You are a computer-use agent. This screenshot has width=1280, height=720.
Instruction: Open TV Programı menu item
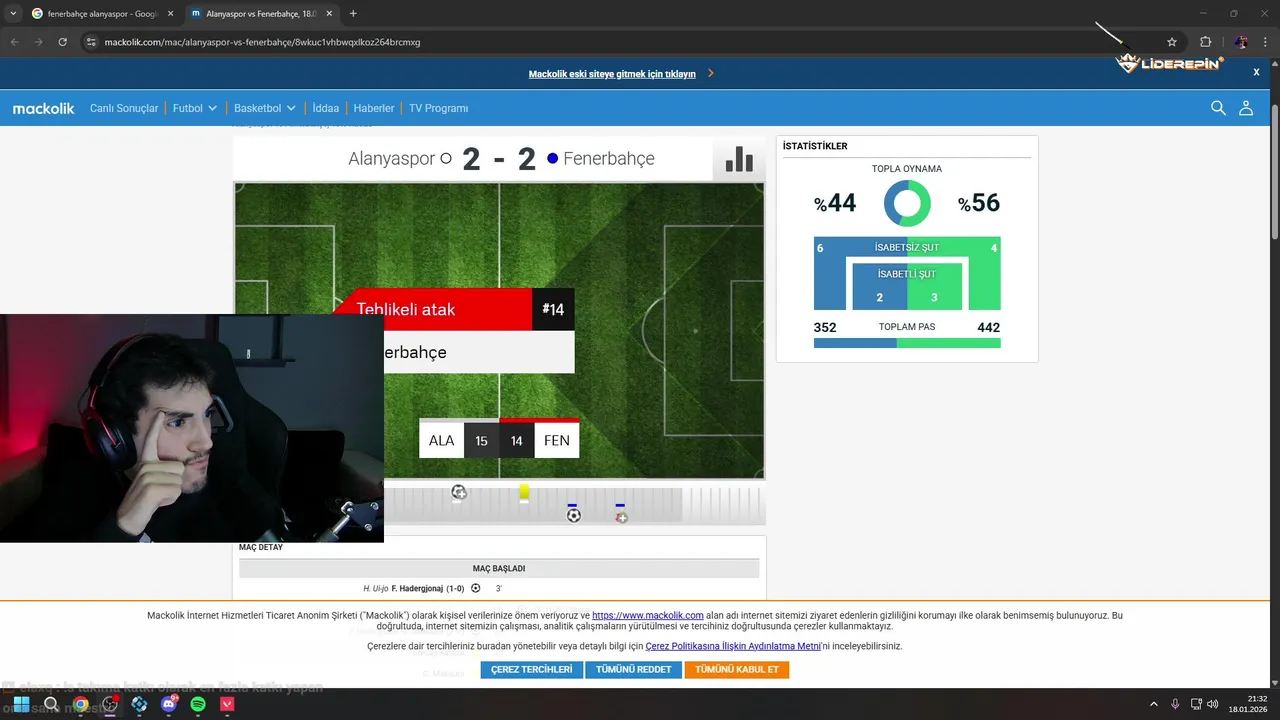(438, 108)
